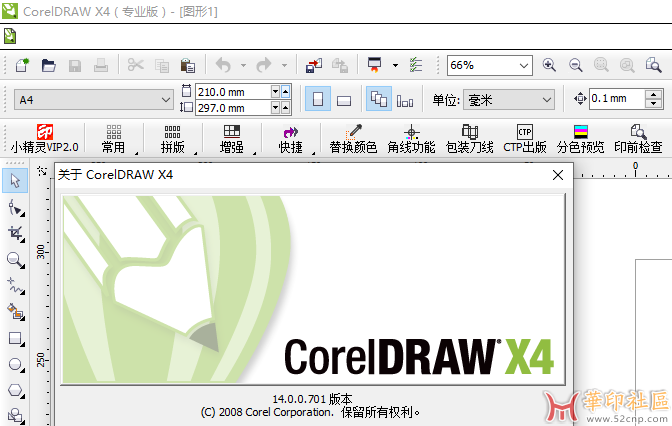Click the Save disk icon
The image size is (672, 426).
pos(75,66)
